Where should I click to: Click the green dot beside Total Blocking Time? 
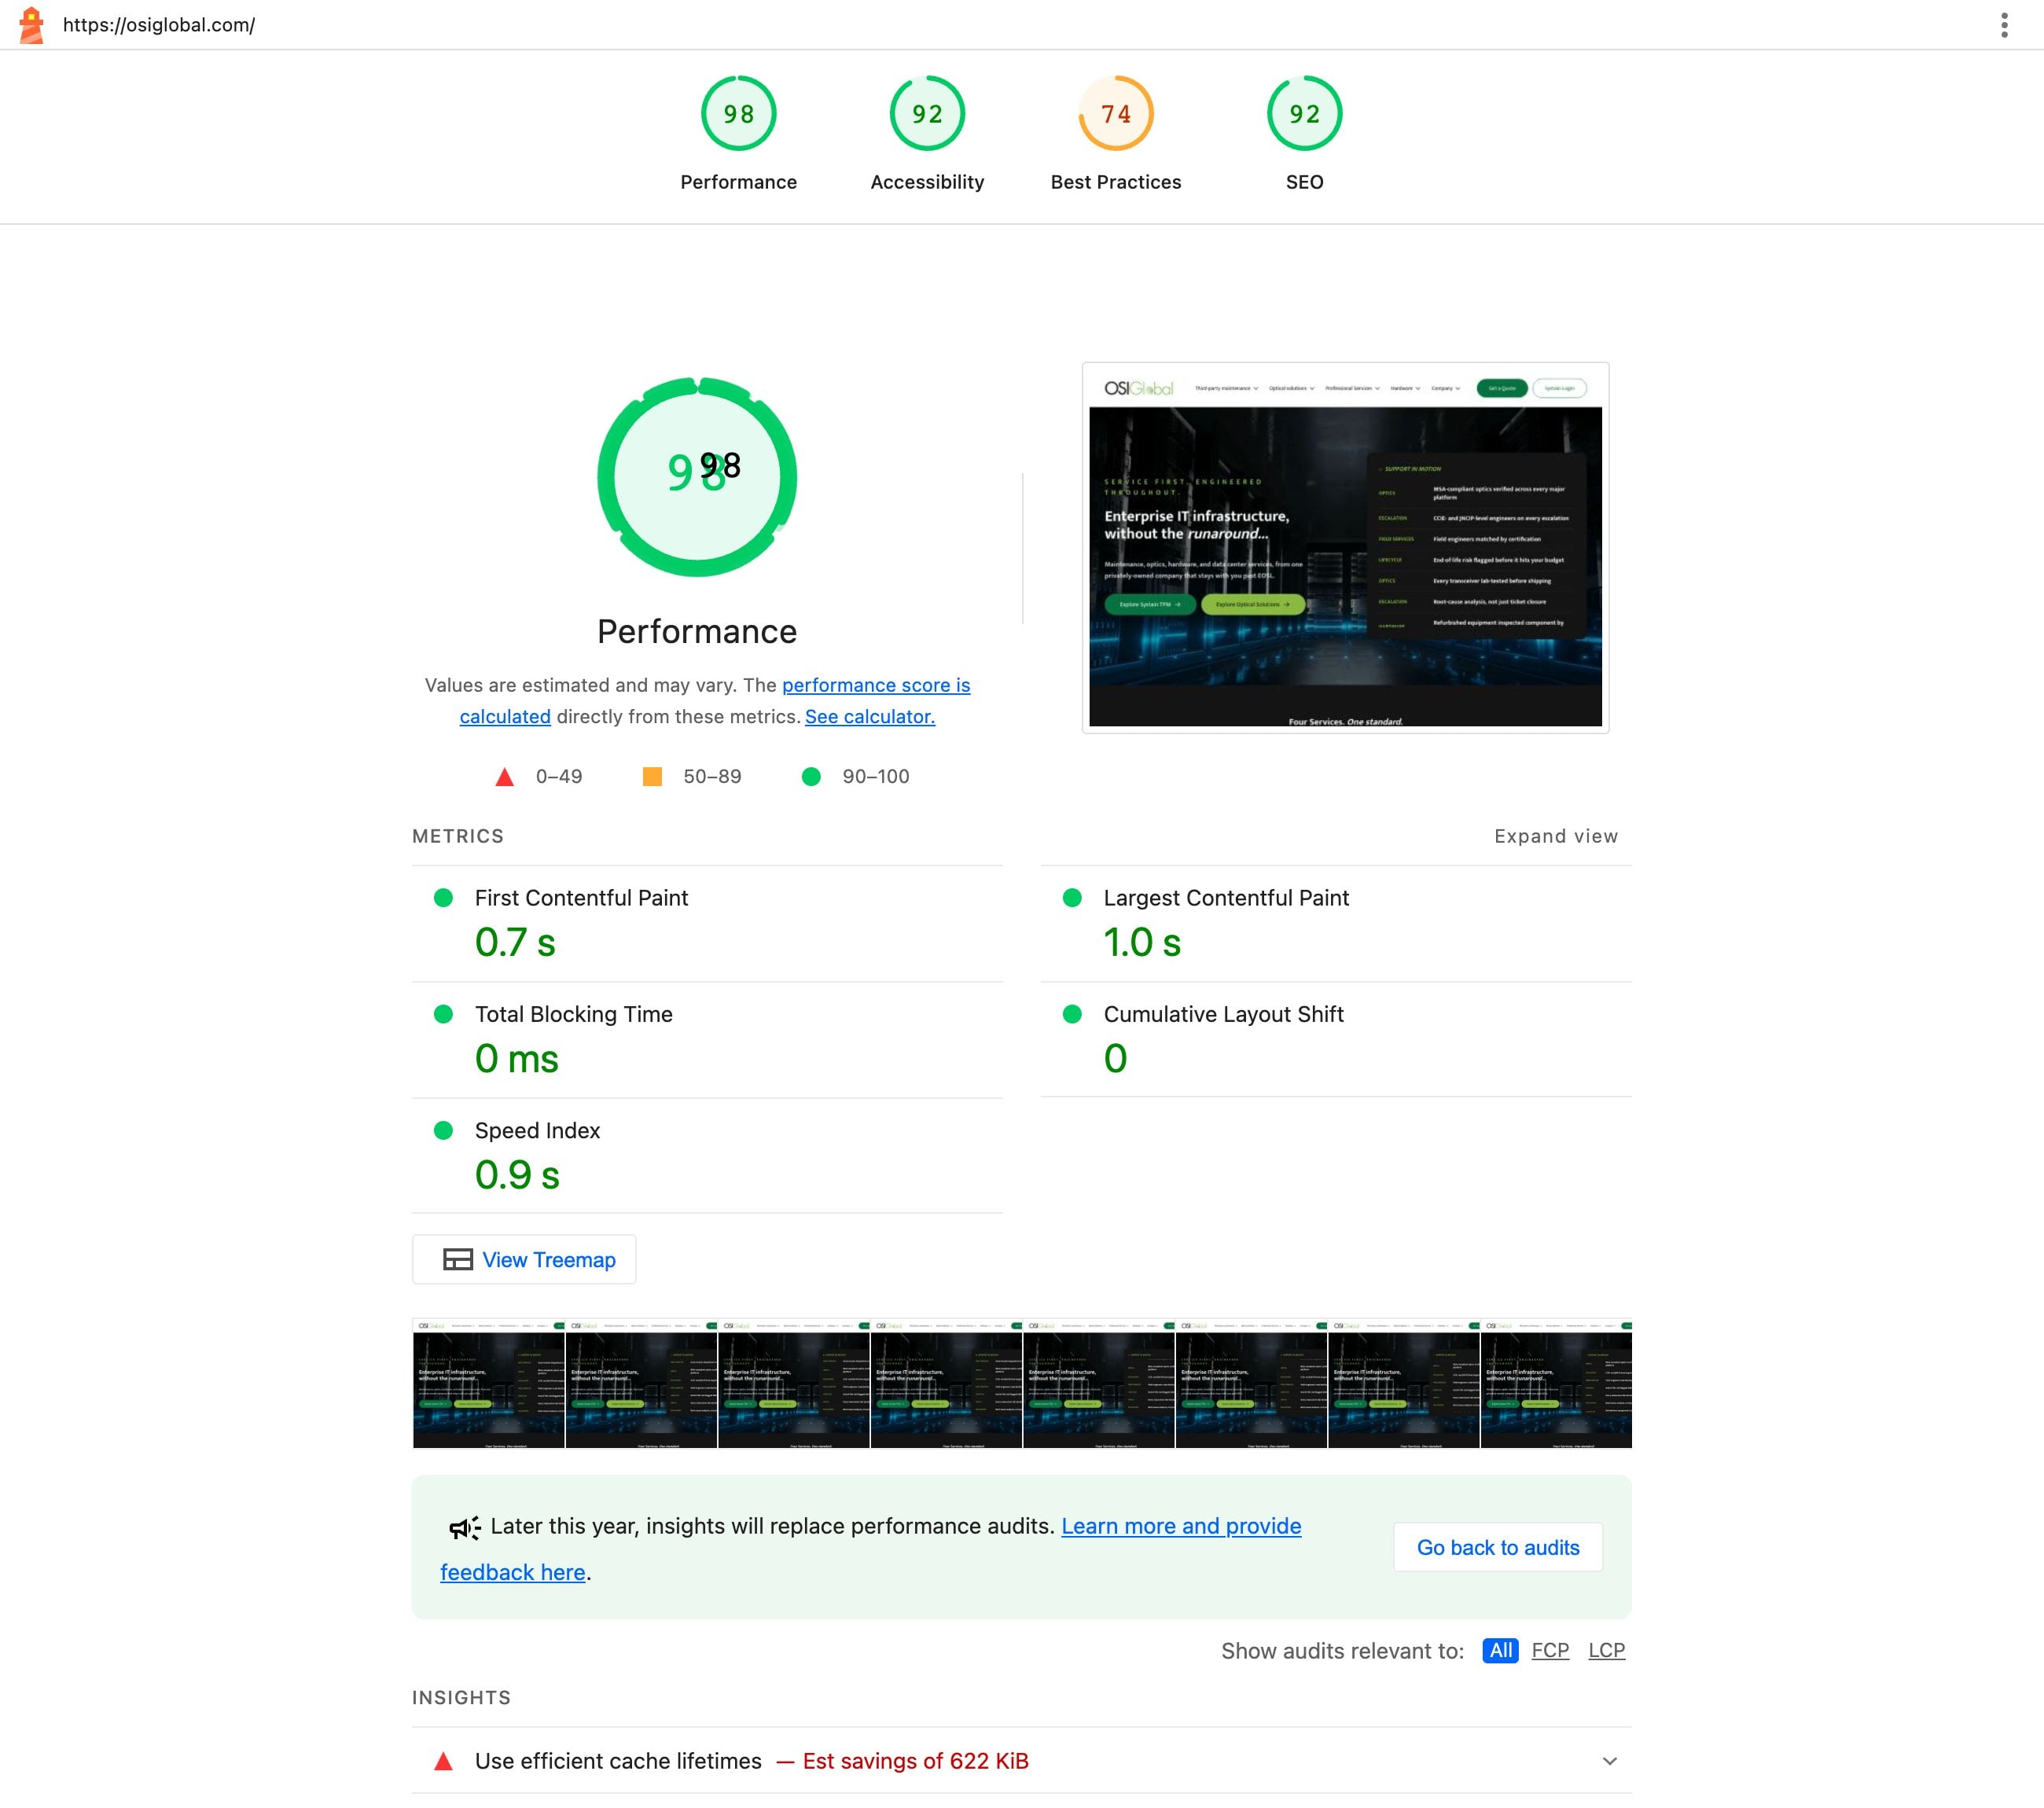pos(443,1014)
